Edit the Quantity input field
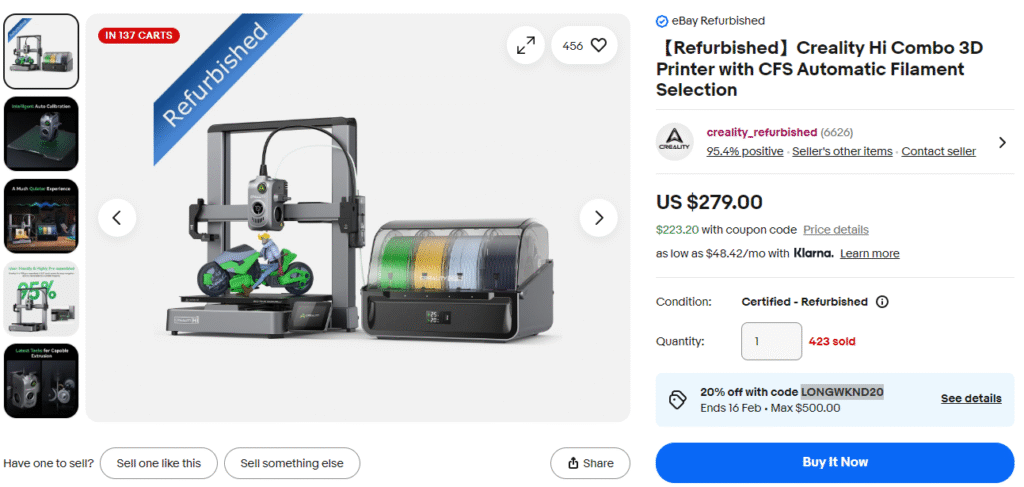 point(771,341)
